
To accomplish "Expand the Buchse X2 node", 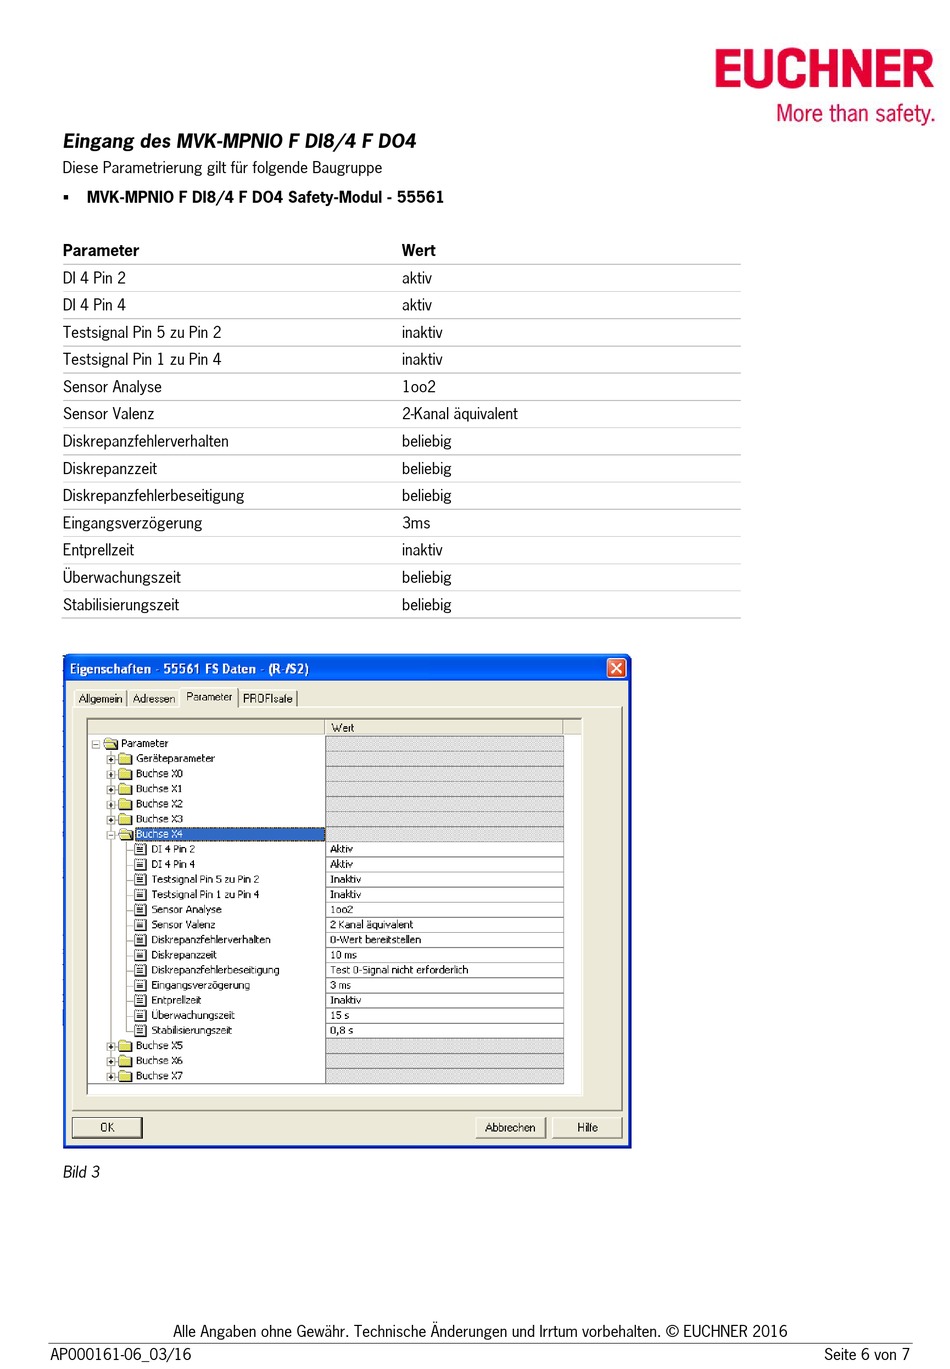I will click(x=111, y=804).
